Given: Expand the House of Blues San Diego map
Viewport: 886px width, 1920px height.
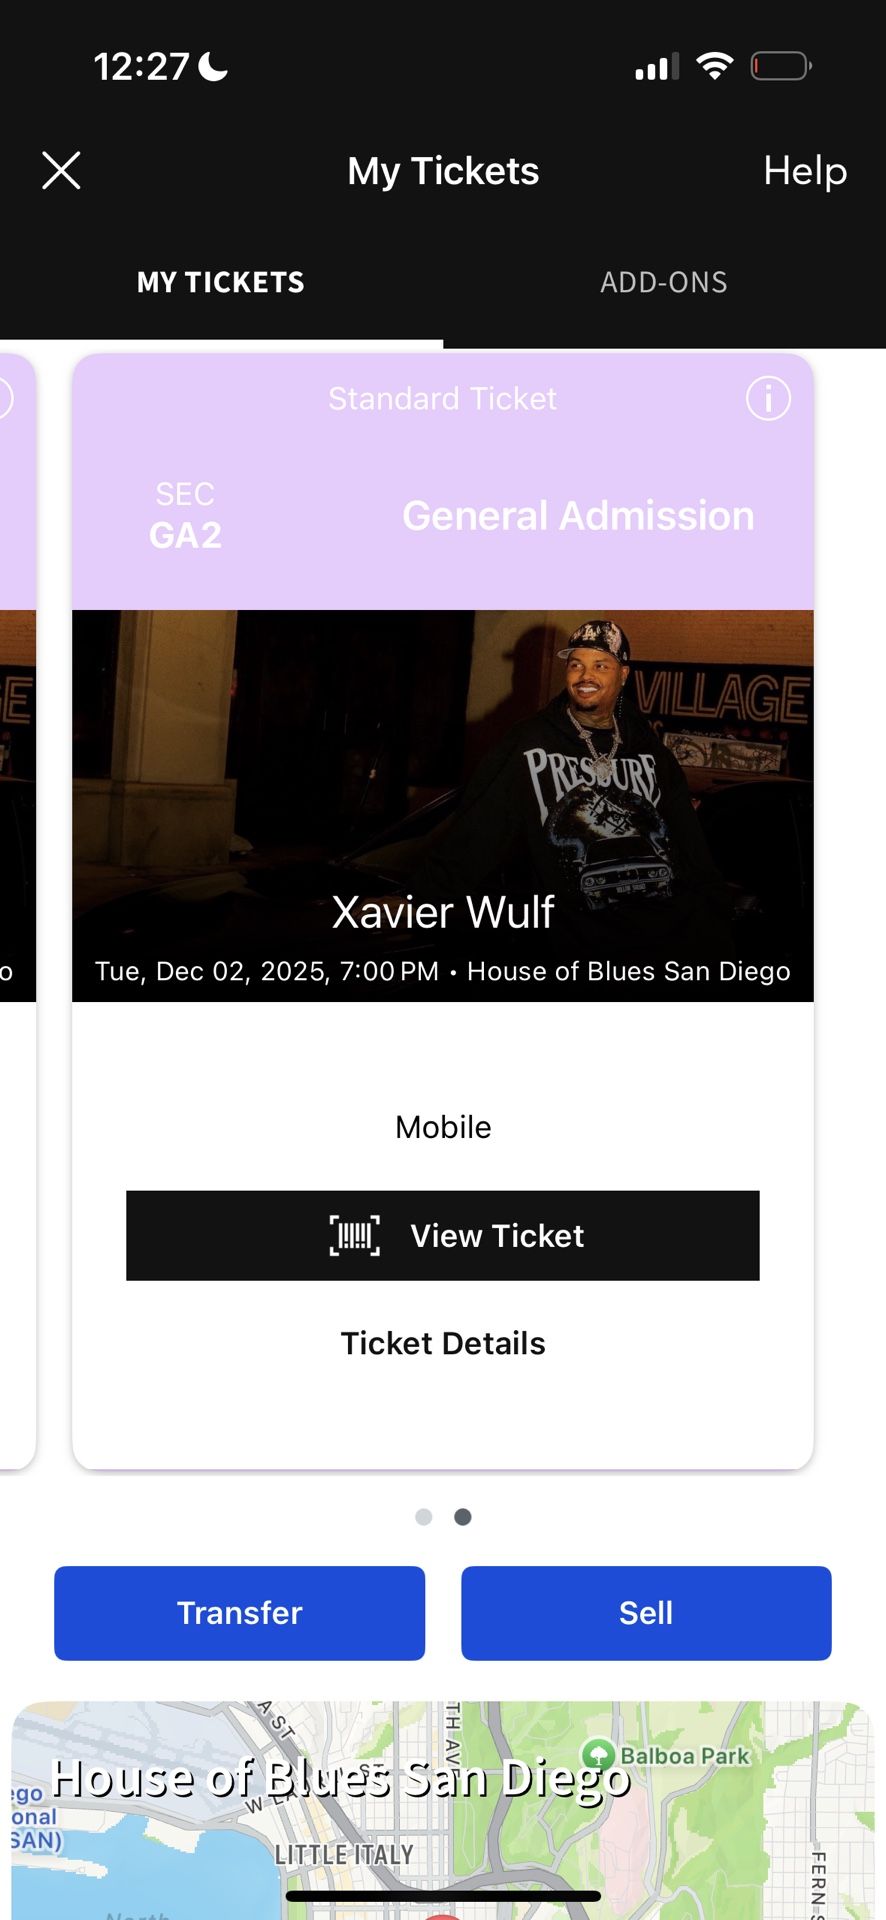Looking at the screenshot, I should click(x=443, y=1800).
